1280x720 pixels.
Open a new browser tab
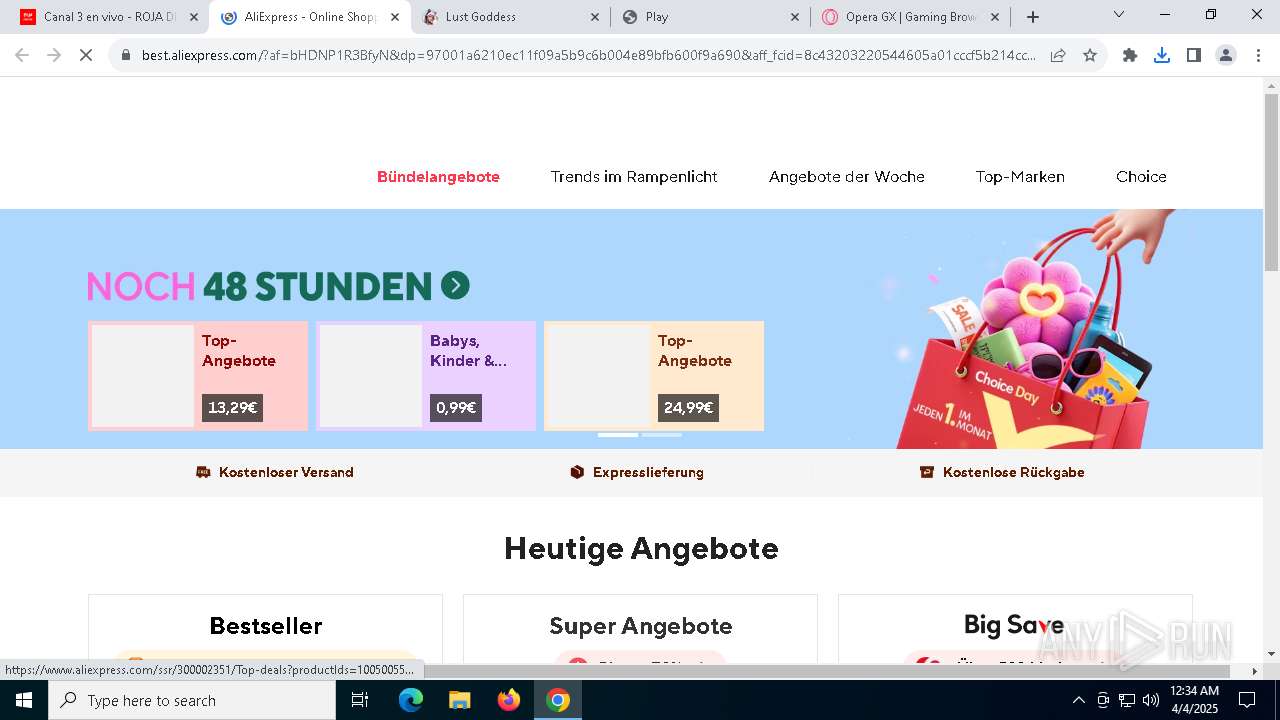coord(1033,17)
